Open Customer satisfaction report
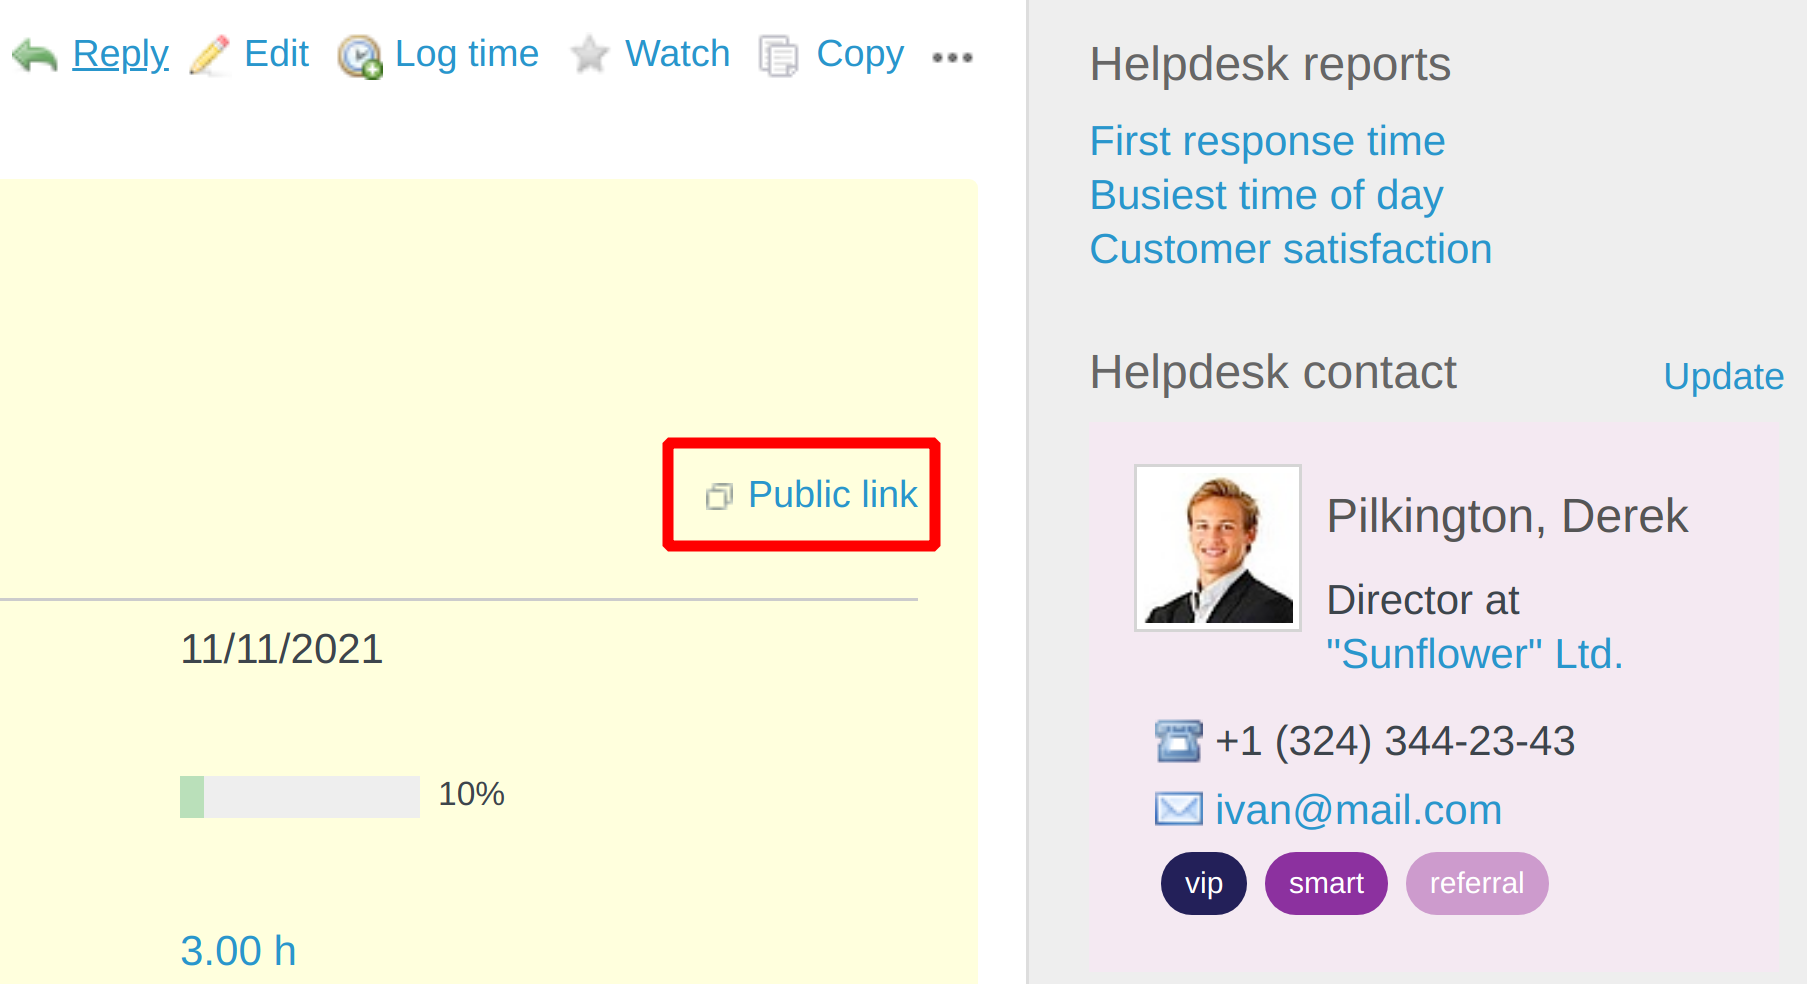 [1290, 249]
